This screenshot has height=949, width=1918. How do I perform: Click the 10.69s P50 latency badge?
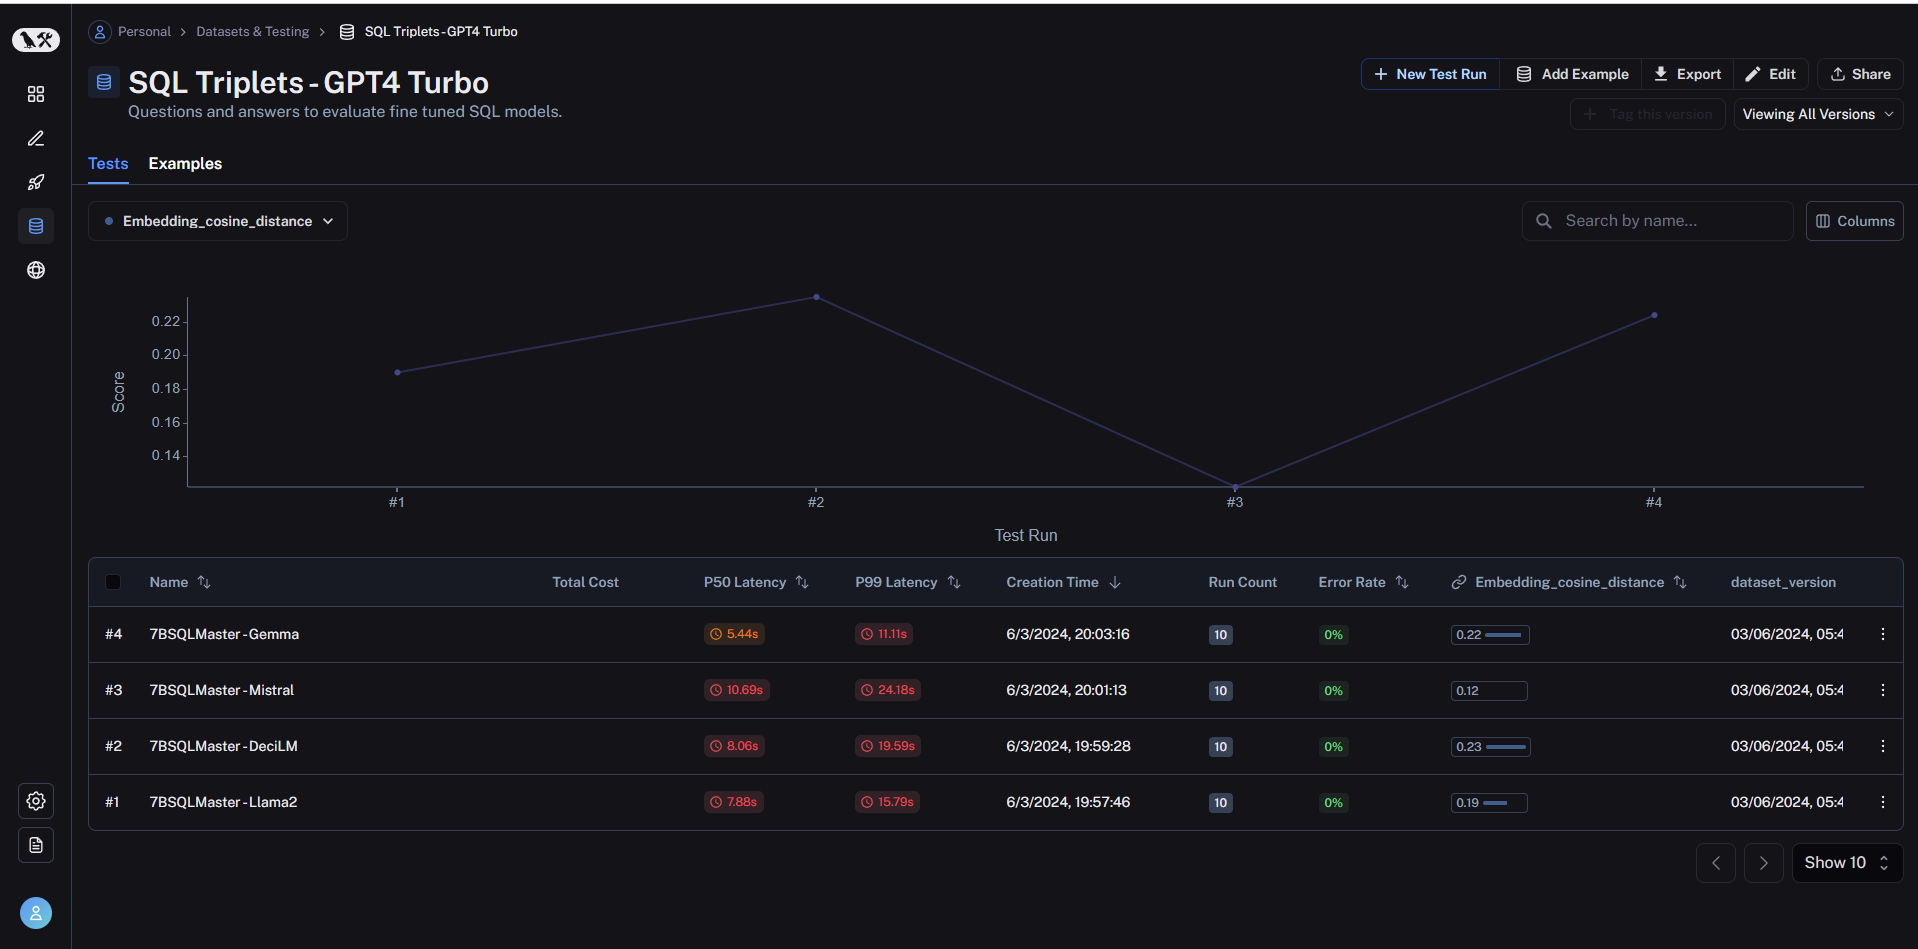point(737,690)
